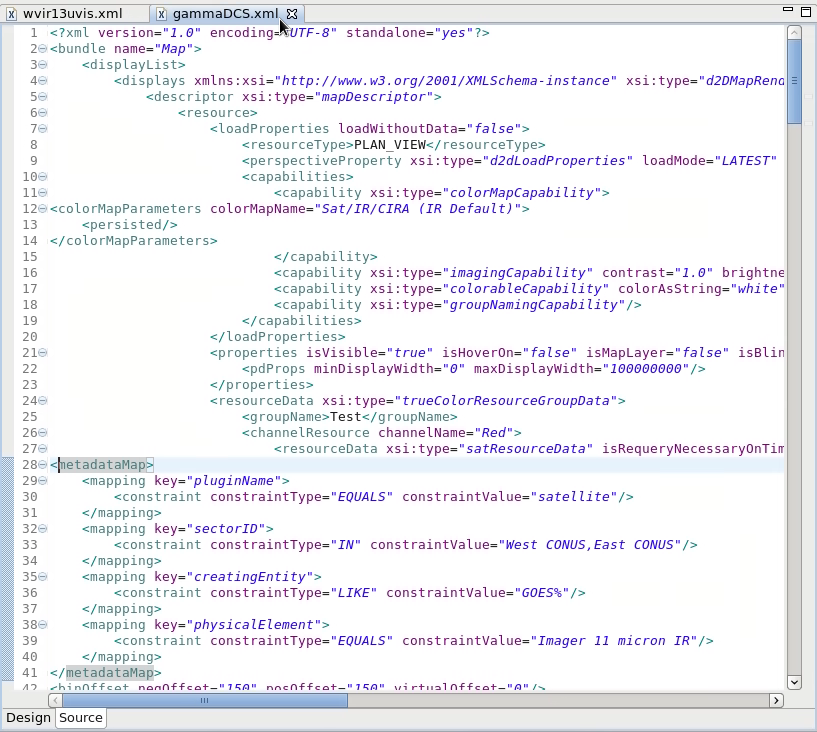Viewport: 817px width, 732px height.
Task: Close the gammaDCS.xml tab
Action: (x=292, y=14)
